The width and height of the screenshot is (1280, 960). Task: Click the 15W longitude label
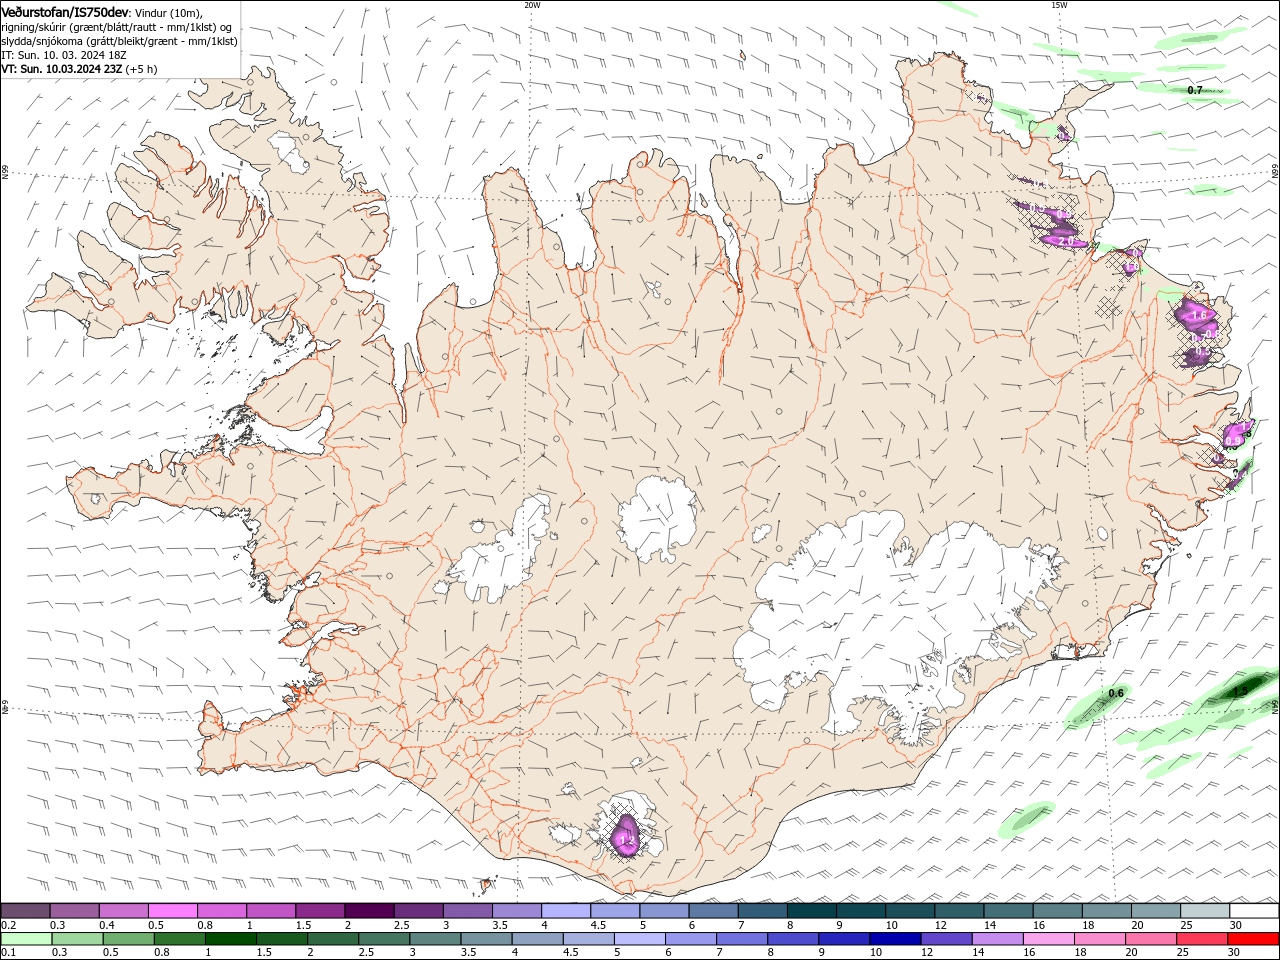point(1059,5)
